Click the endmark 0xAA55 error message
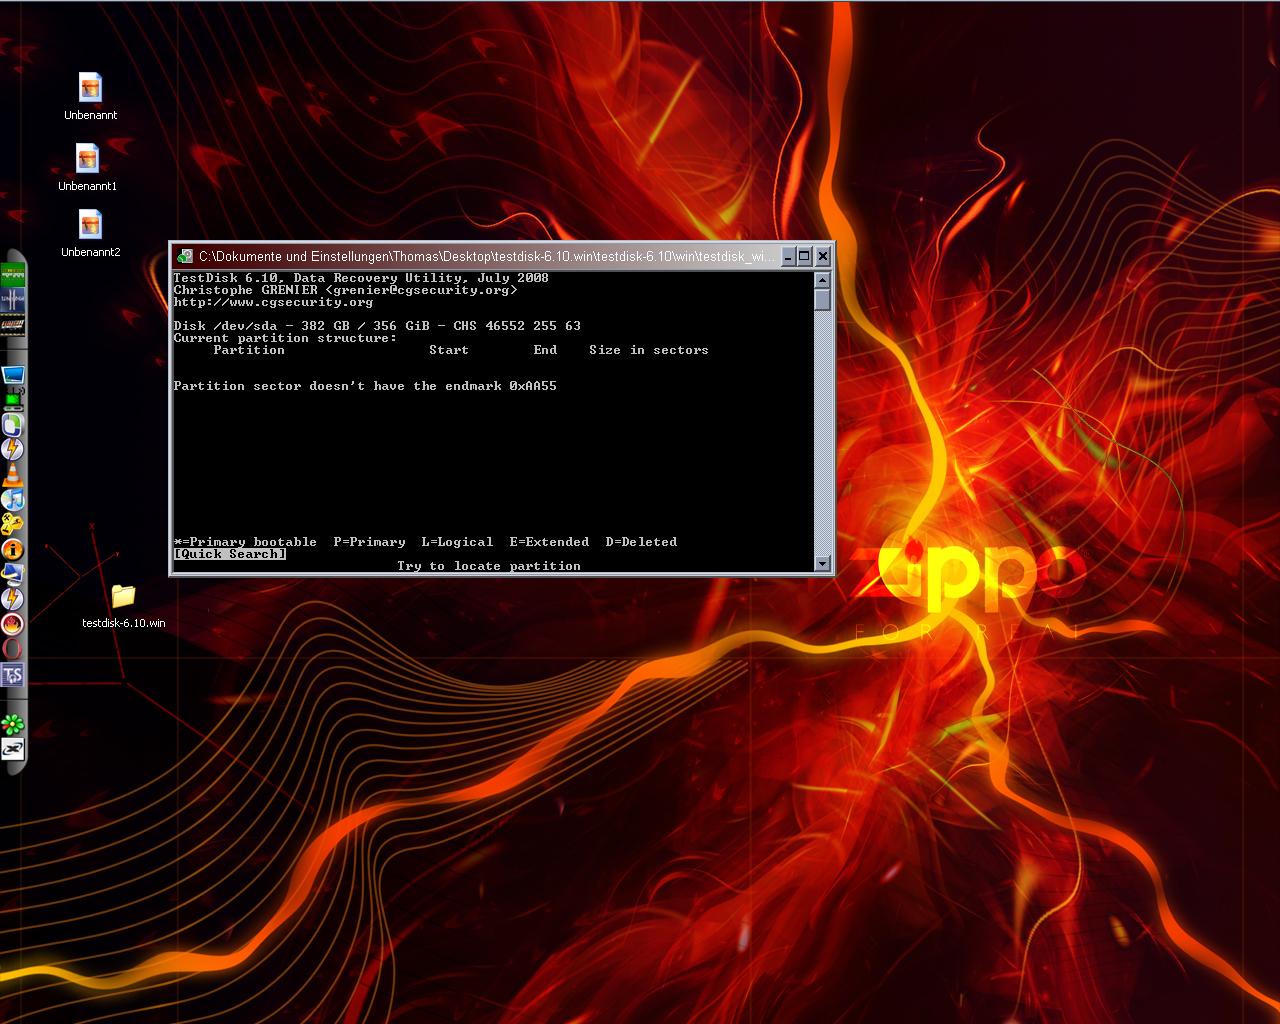Screen dimensions: 1280x1024 365,386
